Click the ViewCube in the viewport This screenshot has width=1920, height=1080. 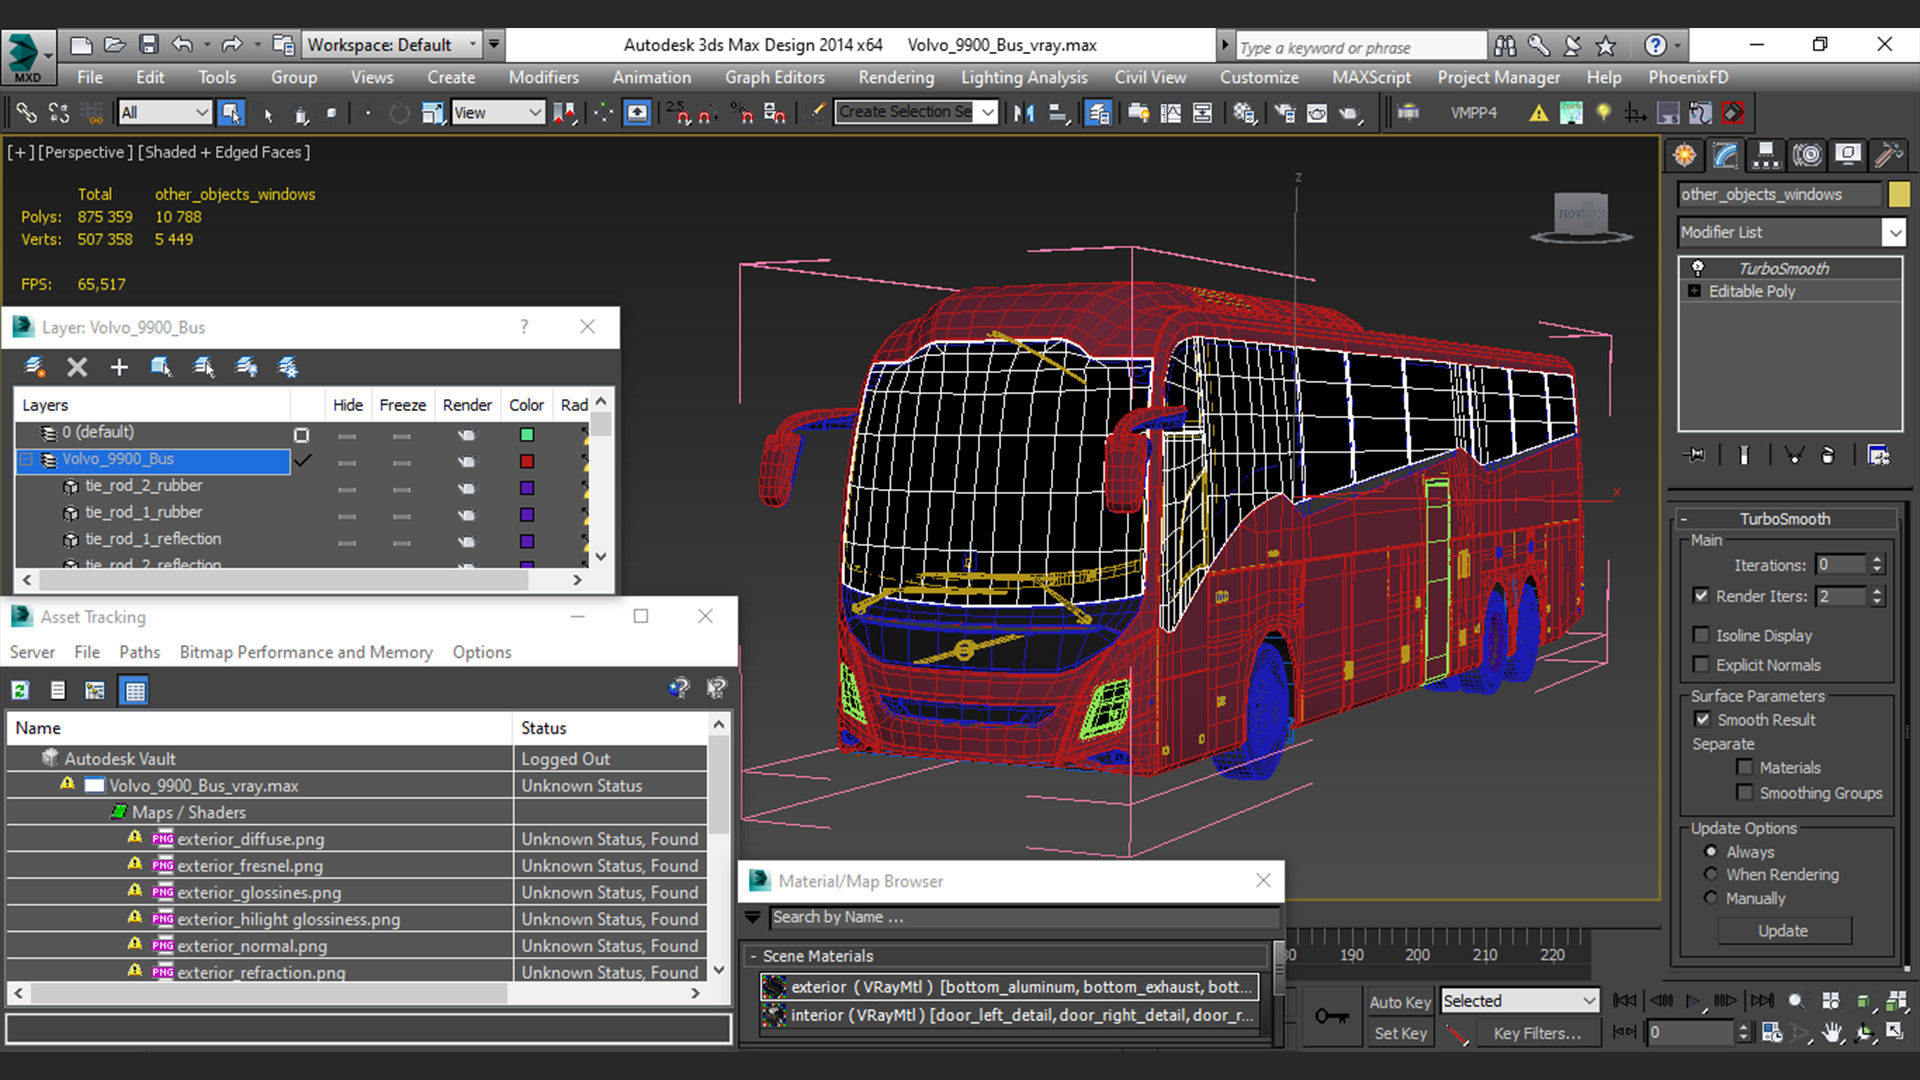click(1580, 216)
